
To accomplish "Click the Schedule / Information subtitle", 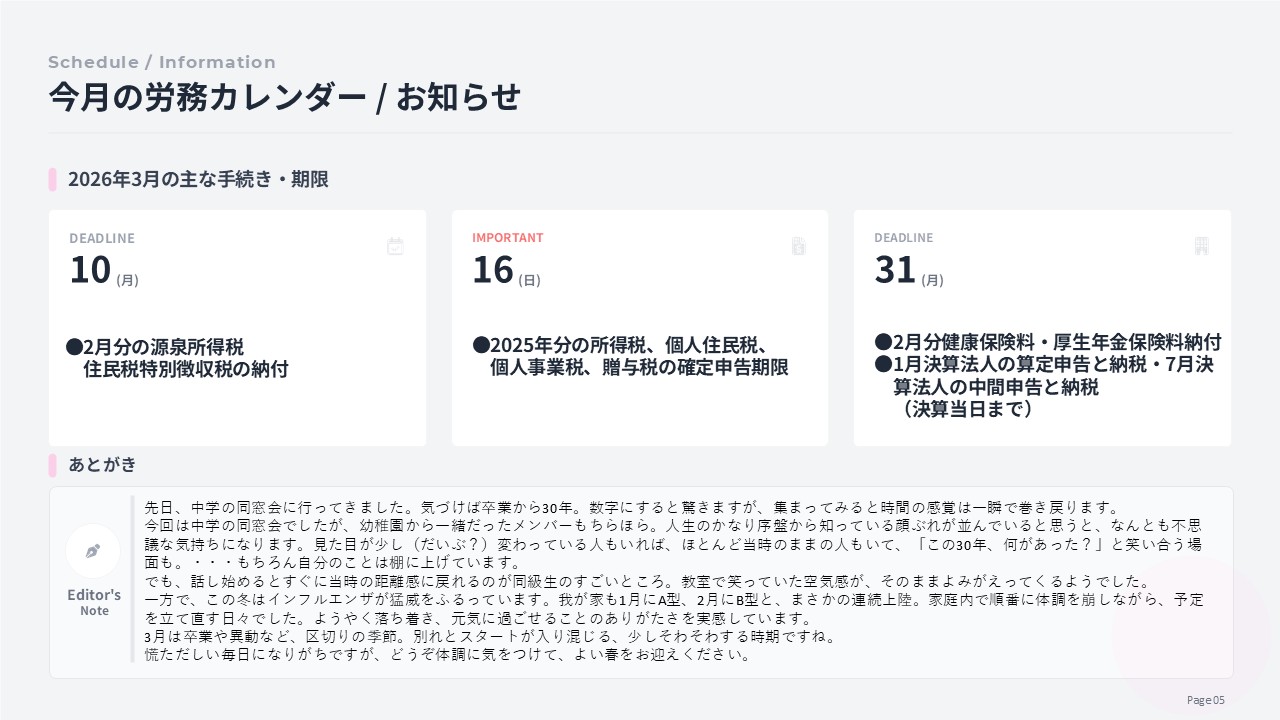I will (162, 62).
